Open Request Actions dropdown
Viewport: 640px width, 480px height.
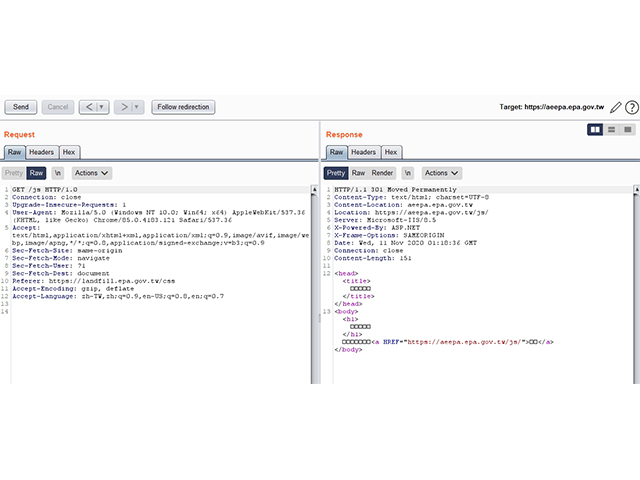click(91, 173)
